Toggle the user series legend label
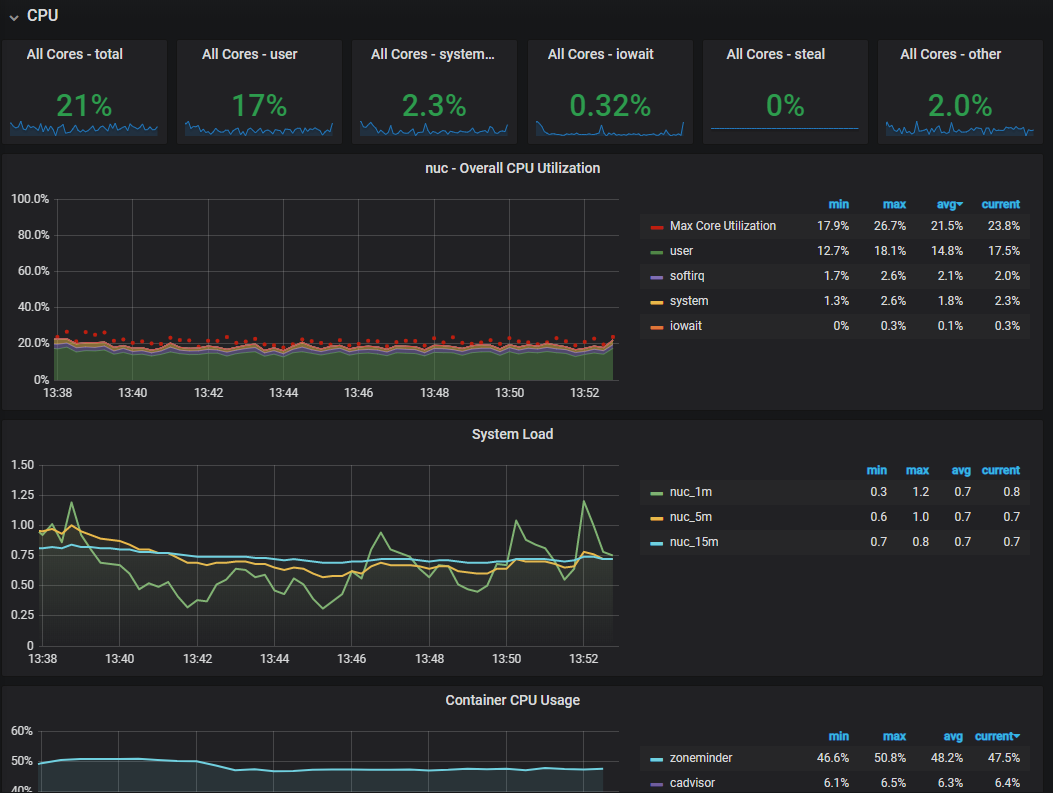 pyautogui.click(x=681, y=250)
